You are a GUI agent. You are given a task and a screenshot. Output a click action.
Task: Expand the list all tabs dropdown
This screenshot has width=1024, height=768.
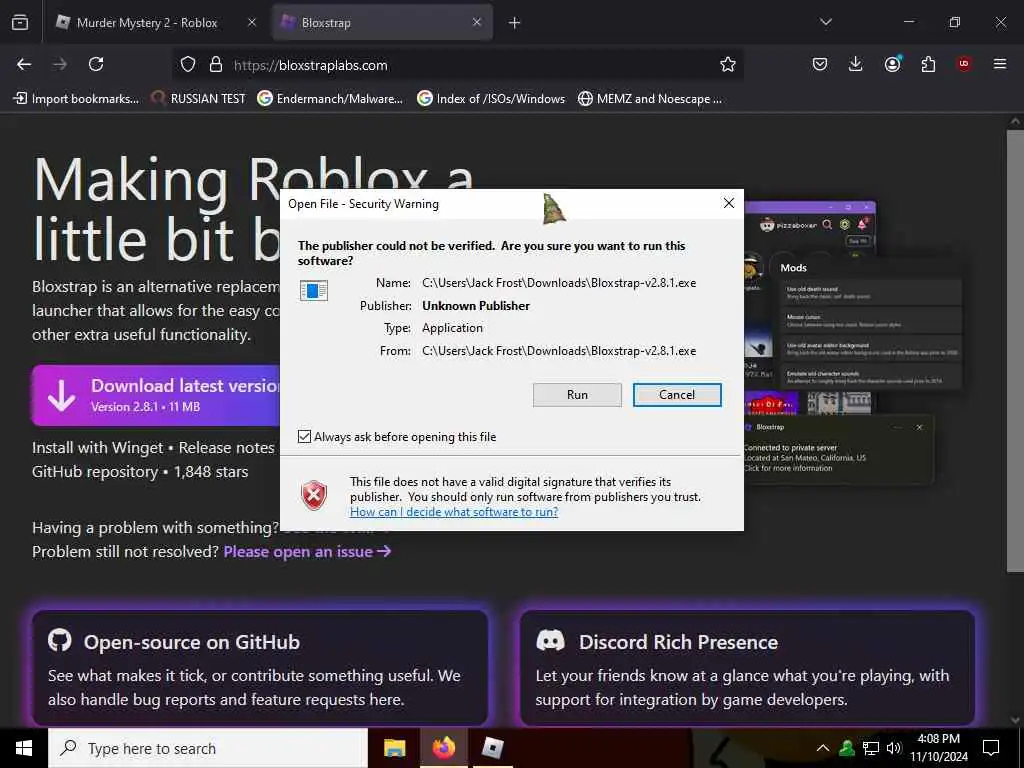[826, 22]
